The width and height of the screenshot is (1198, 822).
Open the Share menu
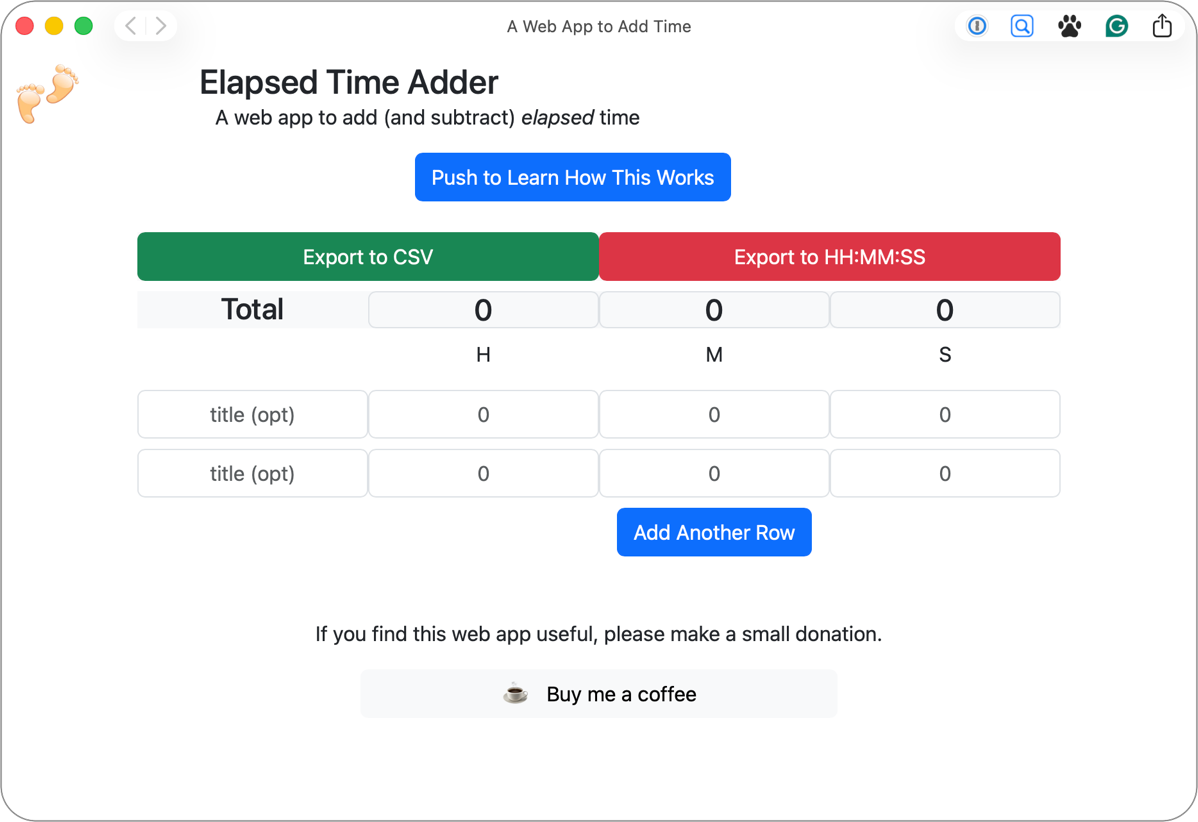(x=1162, y=26)
